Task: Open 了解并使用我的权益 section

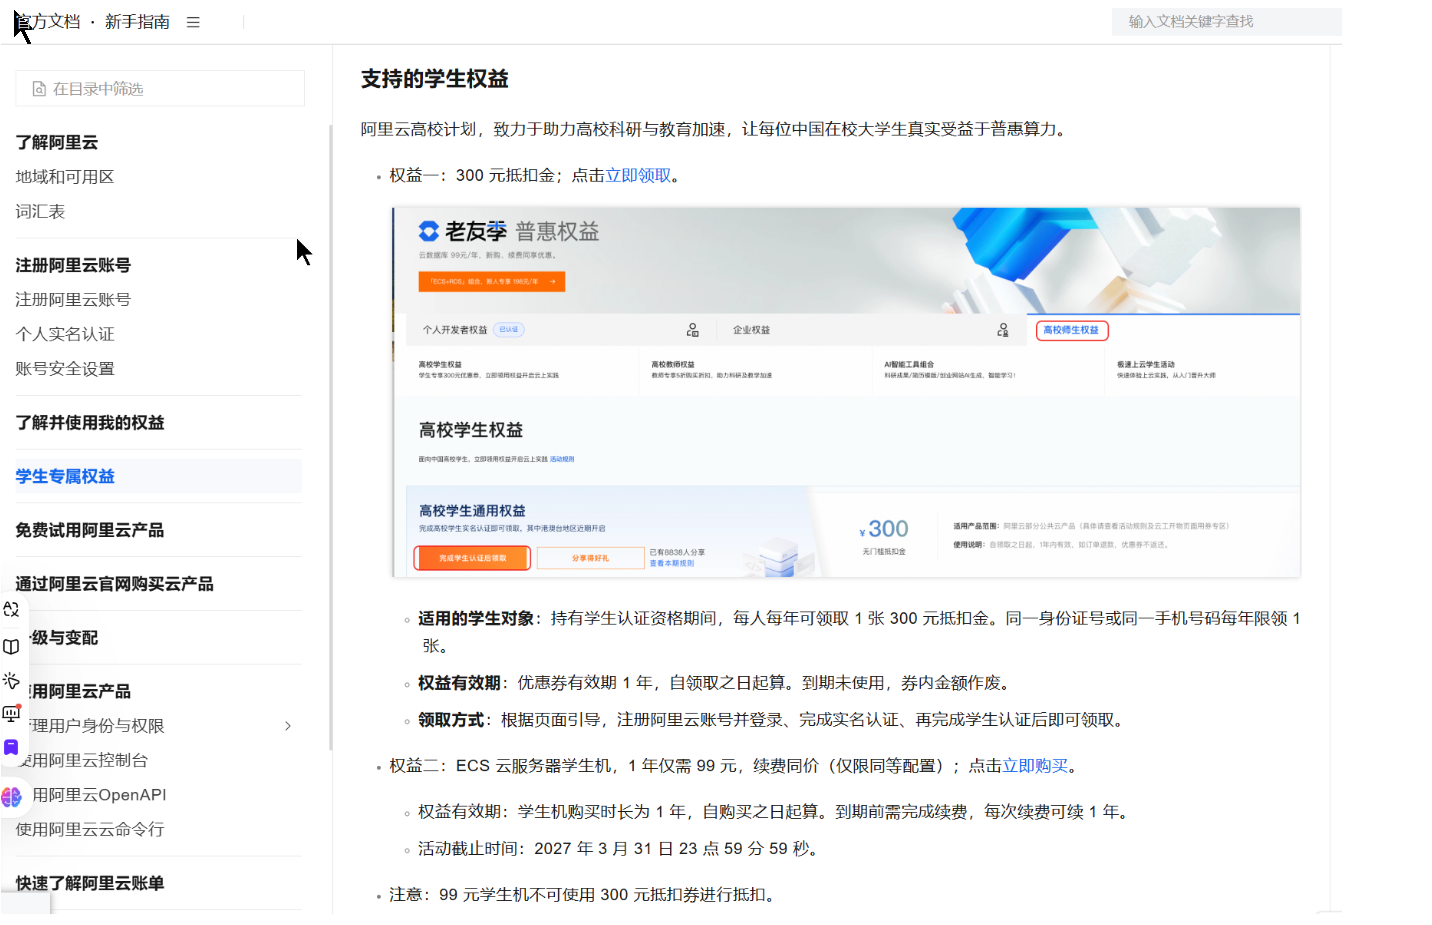Action: [90, 422]
